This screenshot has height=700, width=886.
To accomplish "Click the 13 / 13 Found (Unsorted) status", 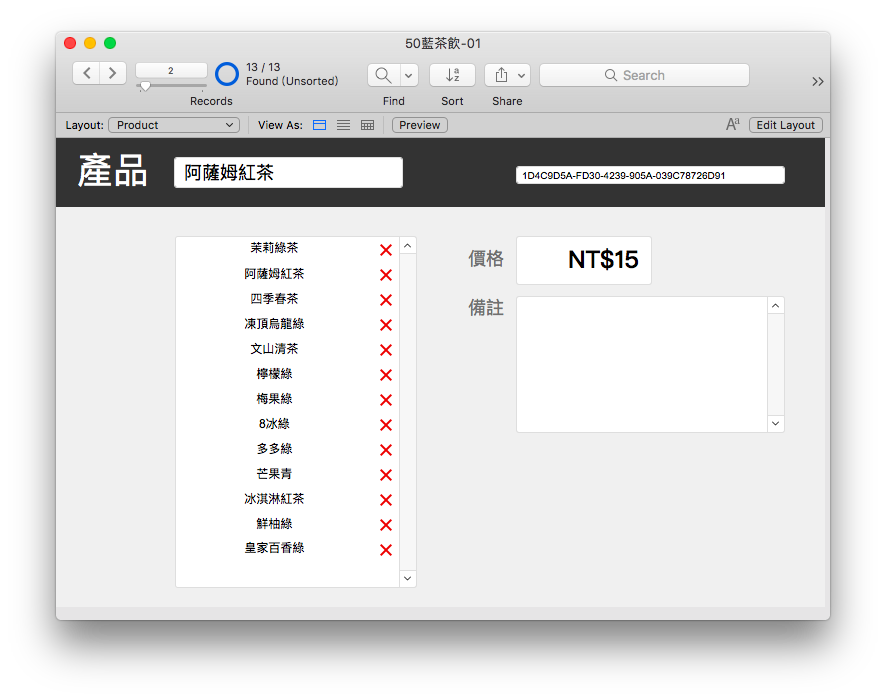I will 292,74.
